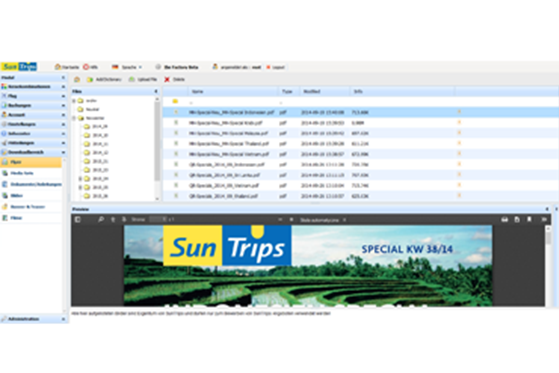Viewport: 559px width, 373px height.
Task: Click the magnifier search icon in PDF viewer
Action: [x=101, y=219]
